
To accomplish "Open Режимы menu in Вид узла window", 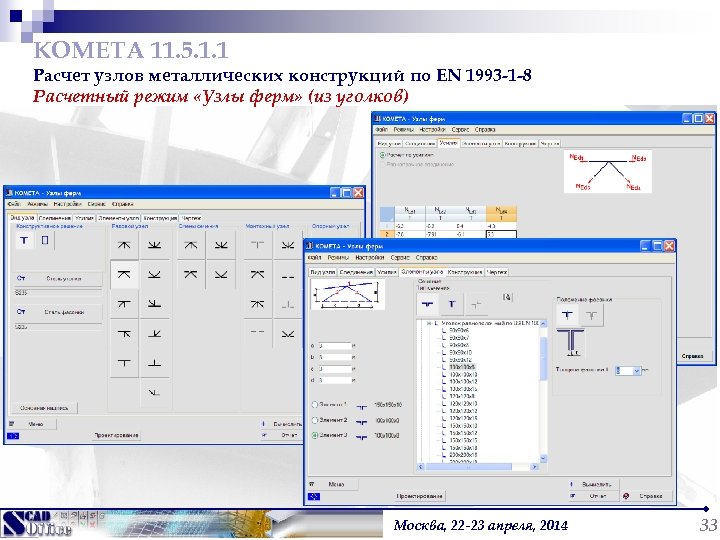I will 36,204.
